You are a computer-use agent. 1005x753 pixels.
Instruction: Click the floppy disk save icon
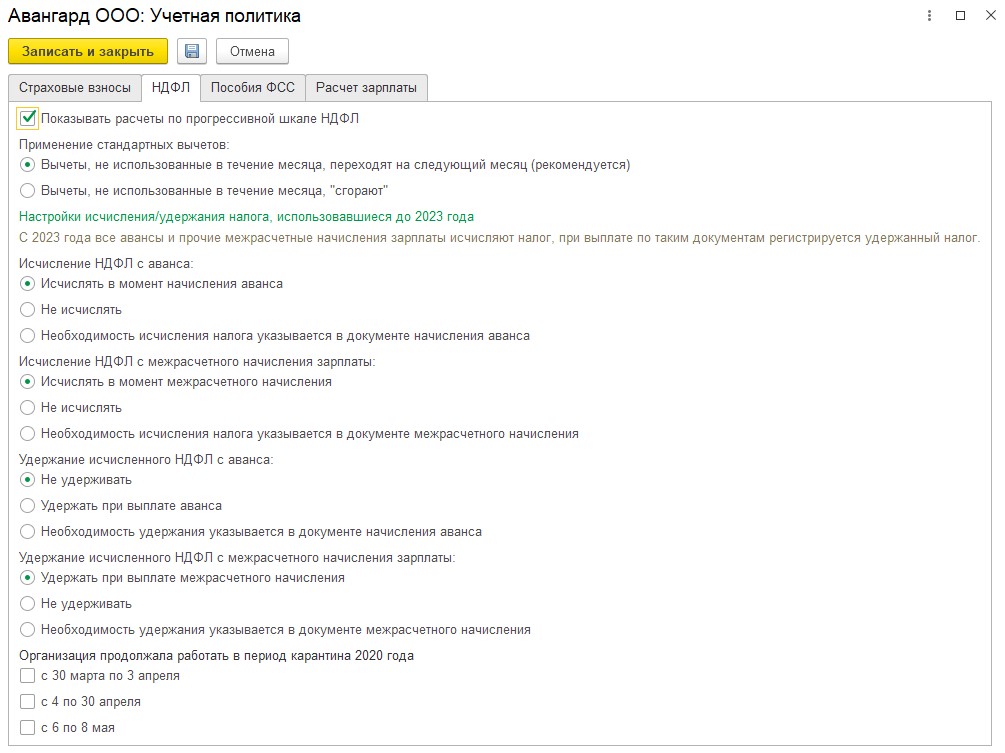click(x=192, y=51)
